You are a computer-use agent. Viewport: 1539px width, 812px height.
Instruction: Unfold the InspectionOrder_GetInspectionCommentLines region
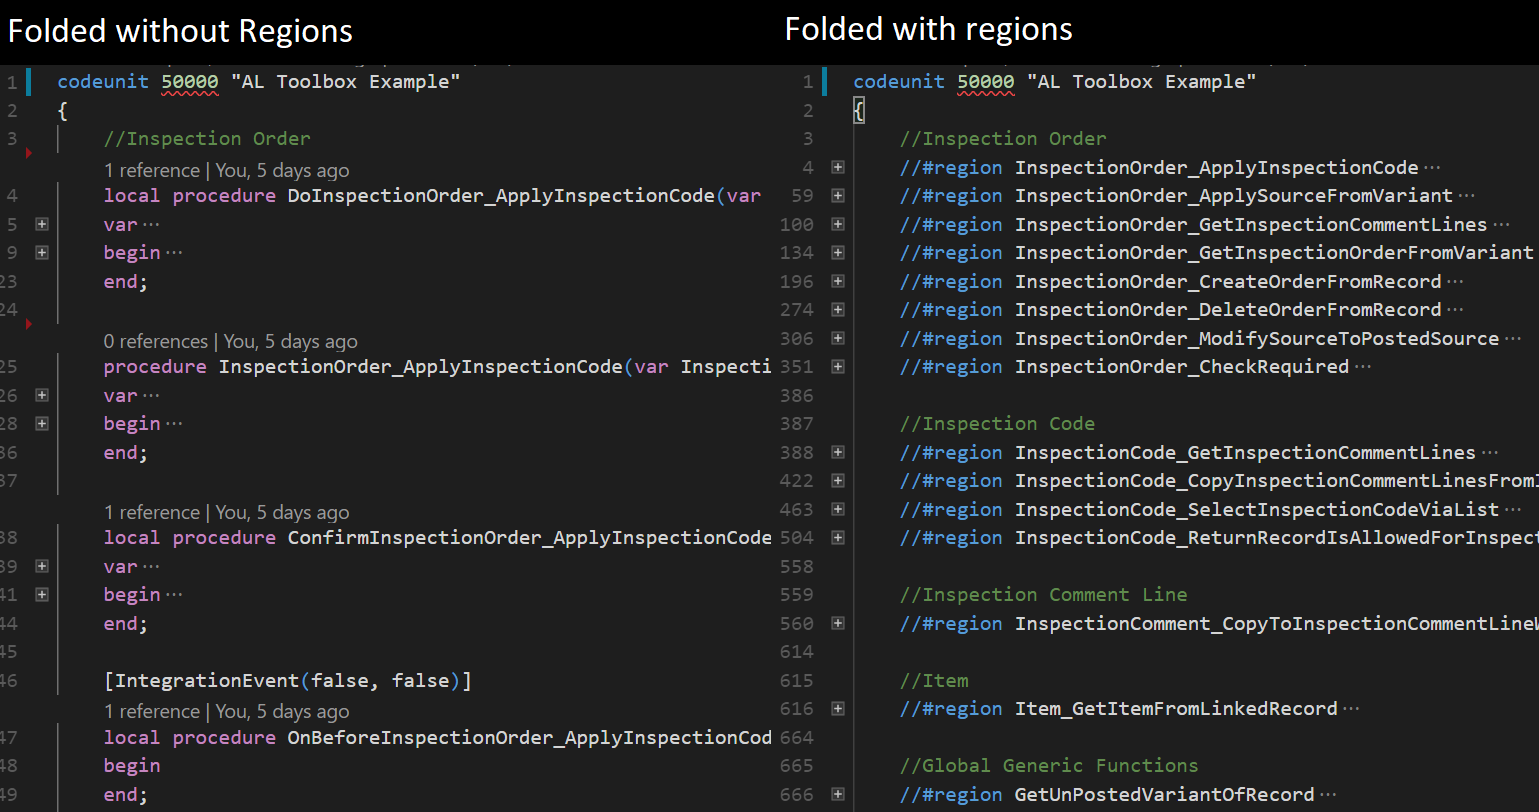(838, 225)
